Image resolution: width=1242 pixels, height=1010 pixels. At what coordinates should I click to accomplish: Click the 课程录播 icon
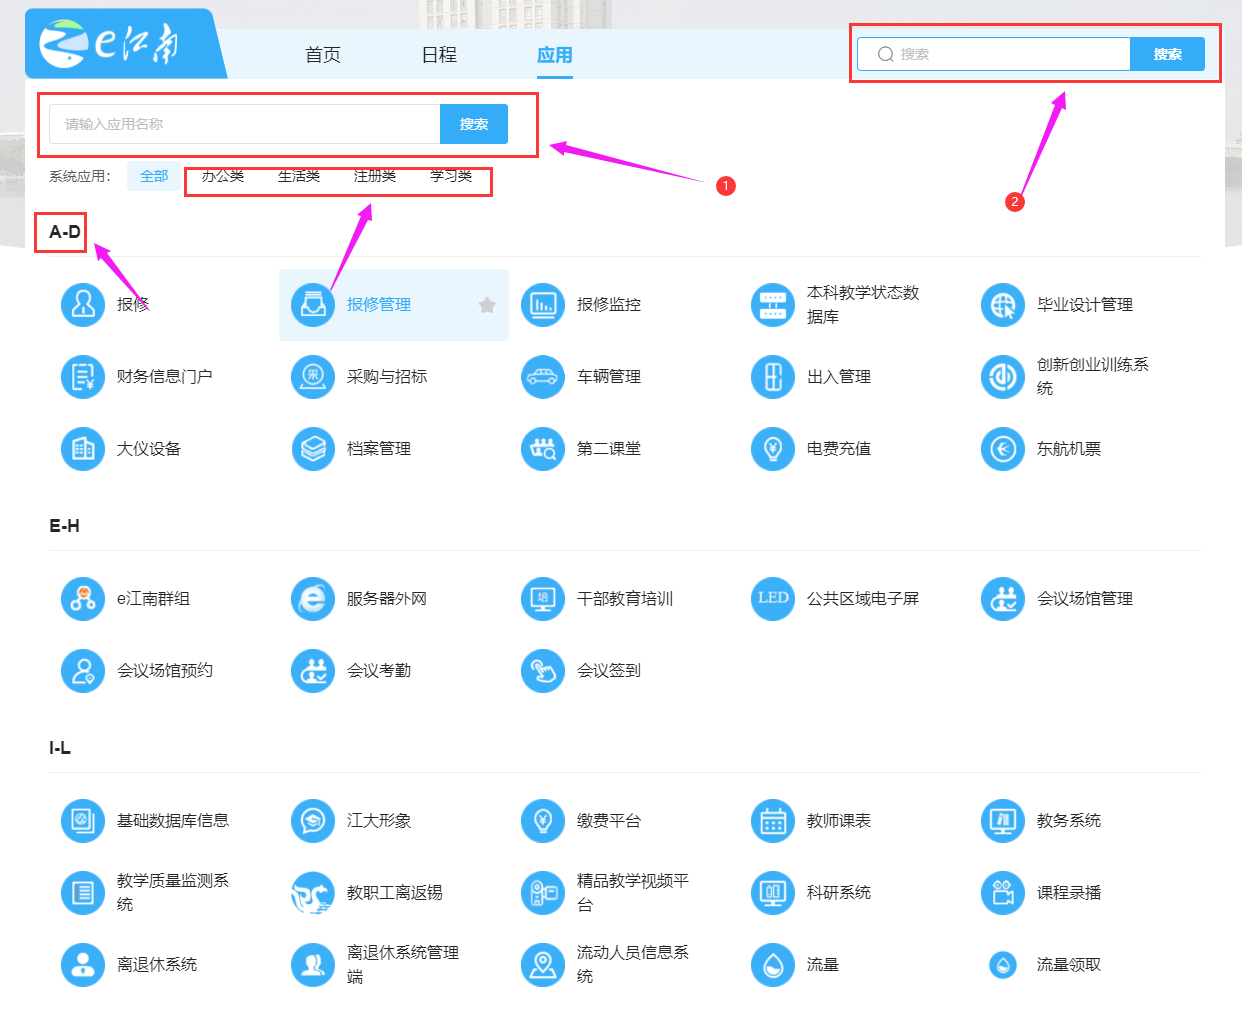point(1003,892)
